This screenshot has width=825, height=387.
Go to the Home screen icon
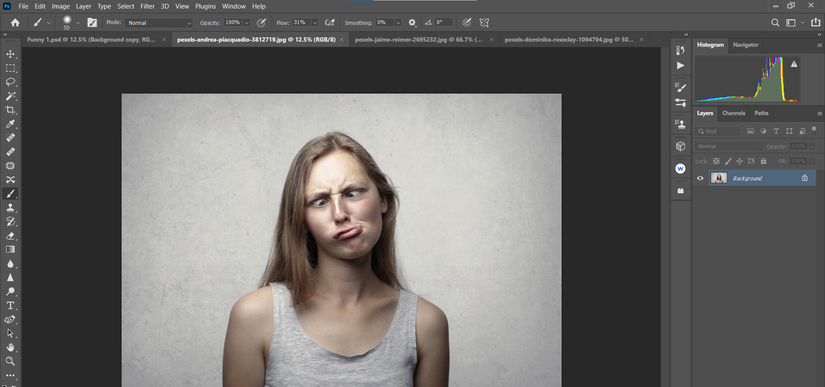(15, 23)
